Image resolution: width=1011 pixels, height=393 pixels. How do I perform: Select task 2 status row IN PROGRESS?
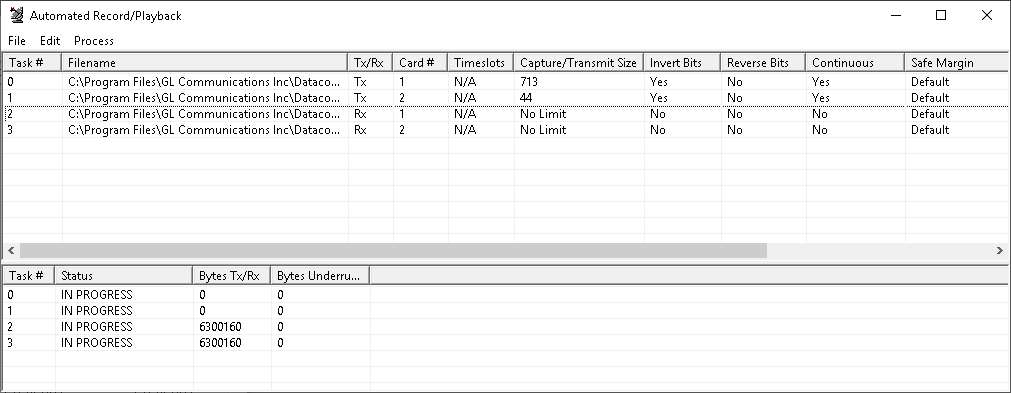(97, 327)
